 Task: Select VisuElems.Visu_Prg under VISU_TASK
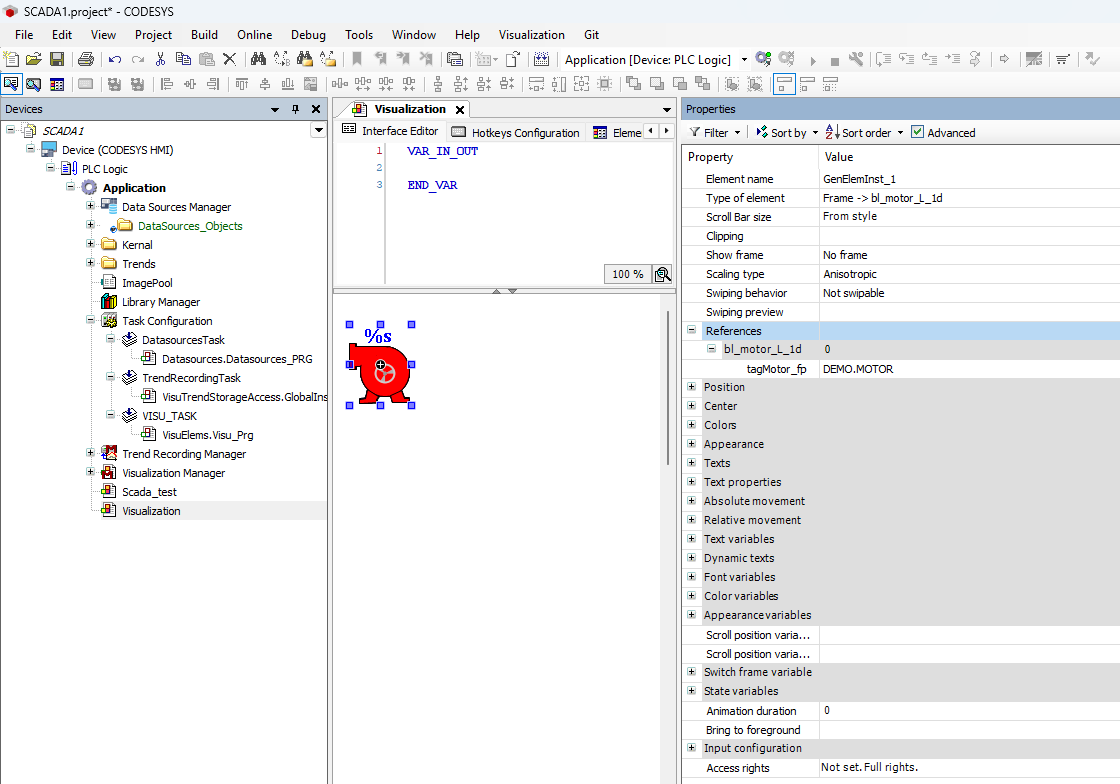coord(208,435)
